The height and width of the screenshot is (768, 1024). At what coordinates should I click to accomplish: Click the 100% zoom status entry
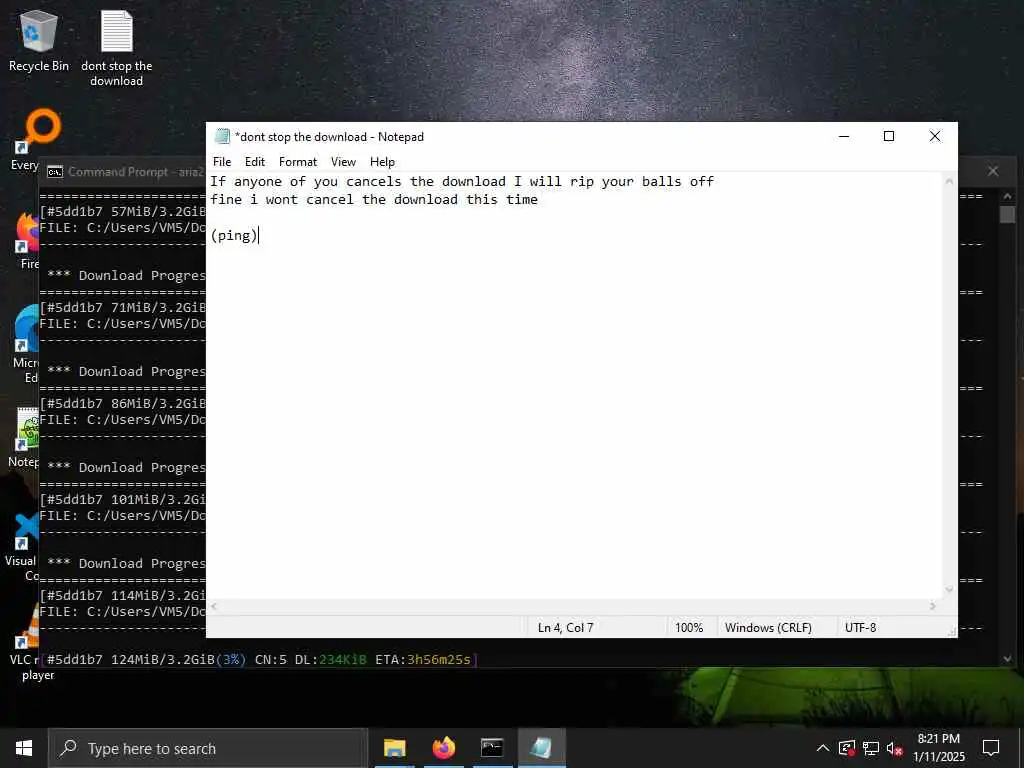[x=689, y=628]
